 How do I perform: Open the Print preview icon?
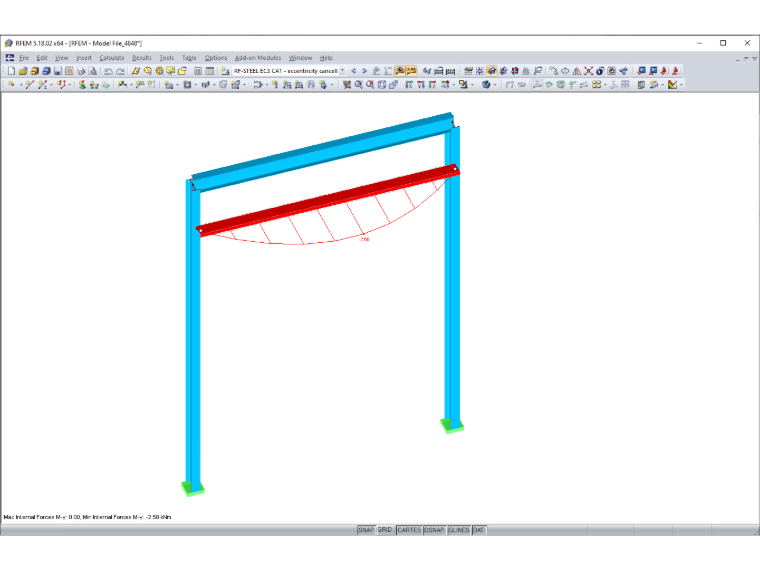click(92, 71)
